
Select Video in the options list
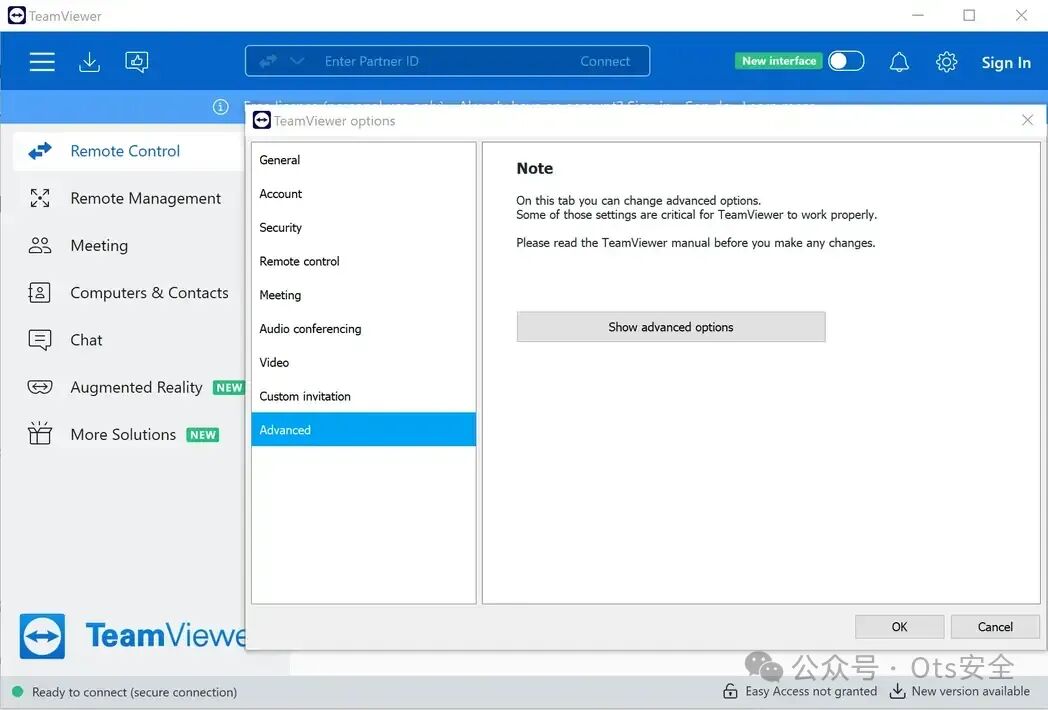364,363
